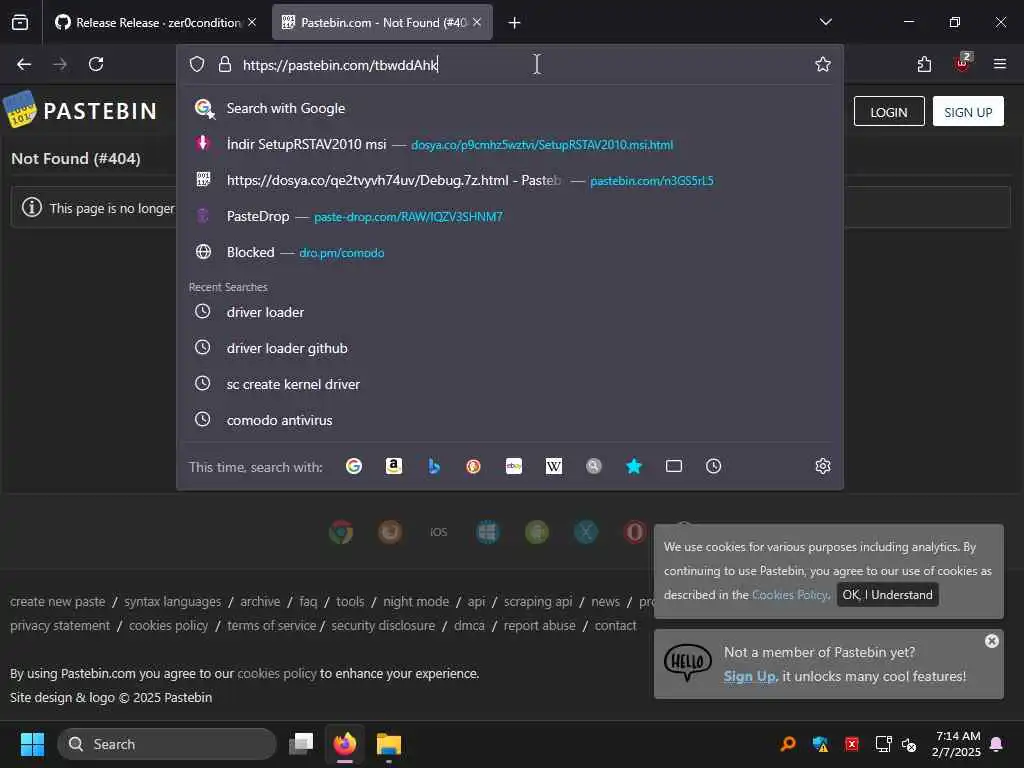Select the Blocked dro.pm/comodo suggestion

tap(509, 252)
